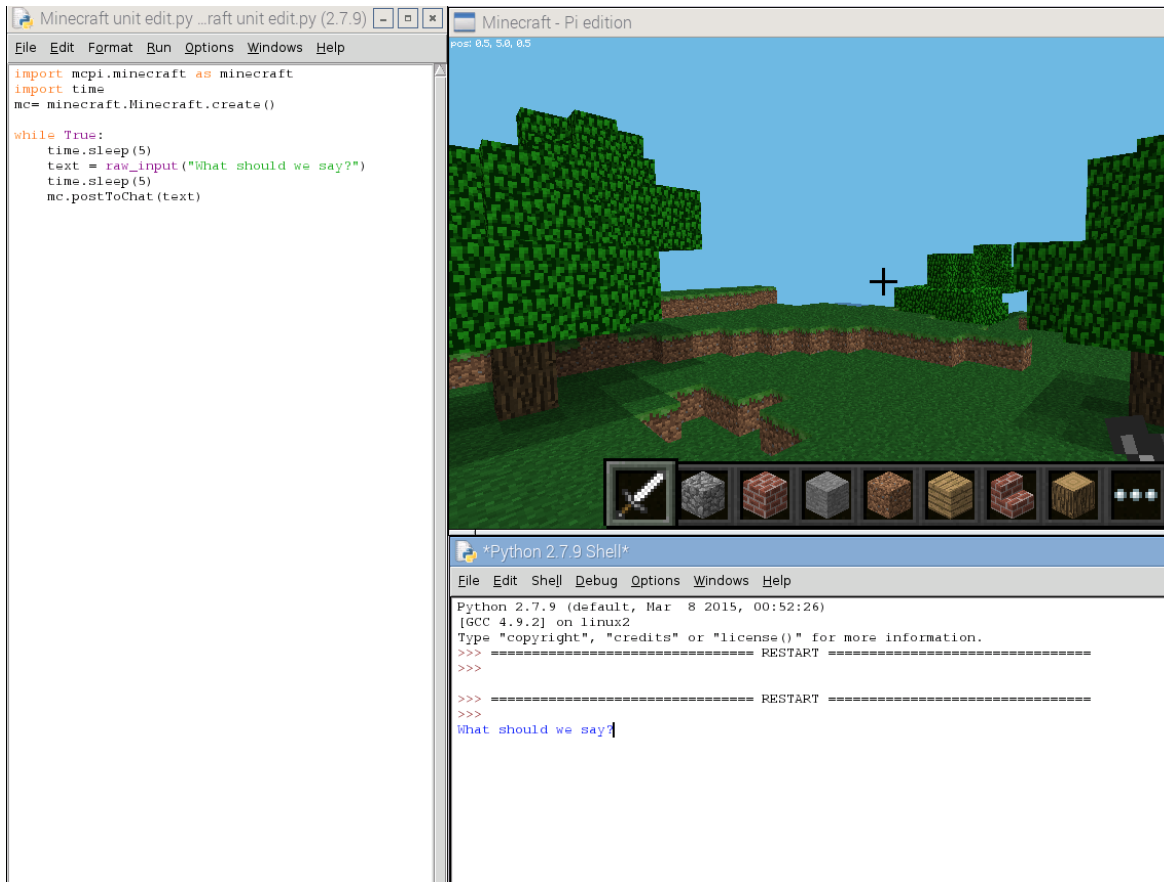Screen dimensions: 1172x884
Task: Click the 'mc= minecraft.Minecraft.create()' line
Action: [144, 105]
